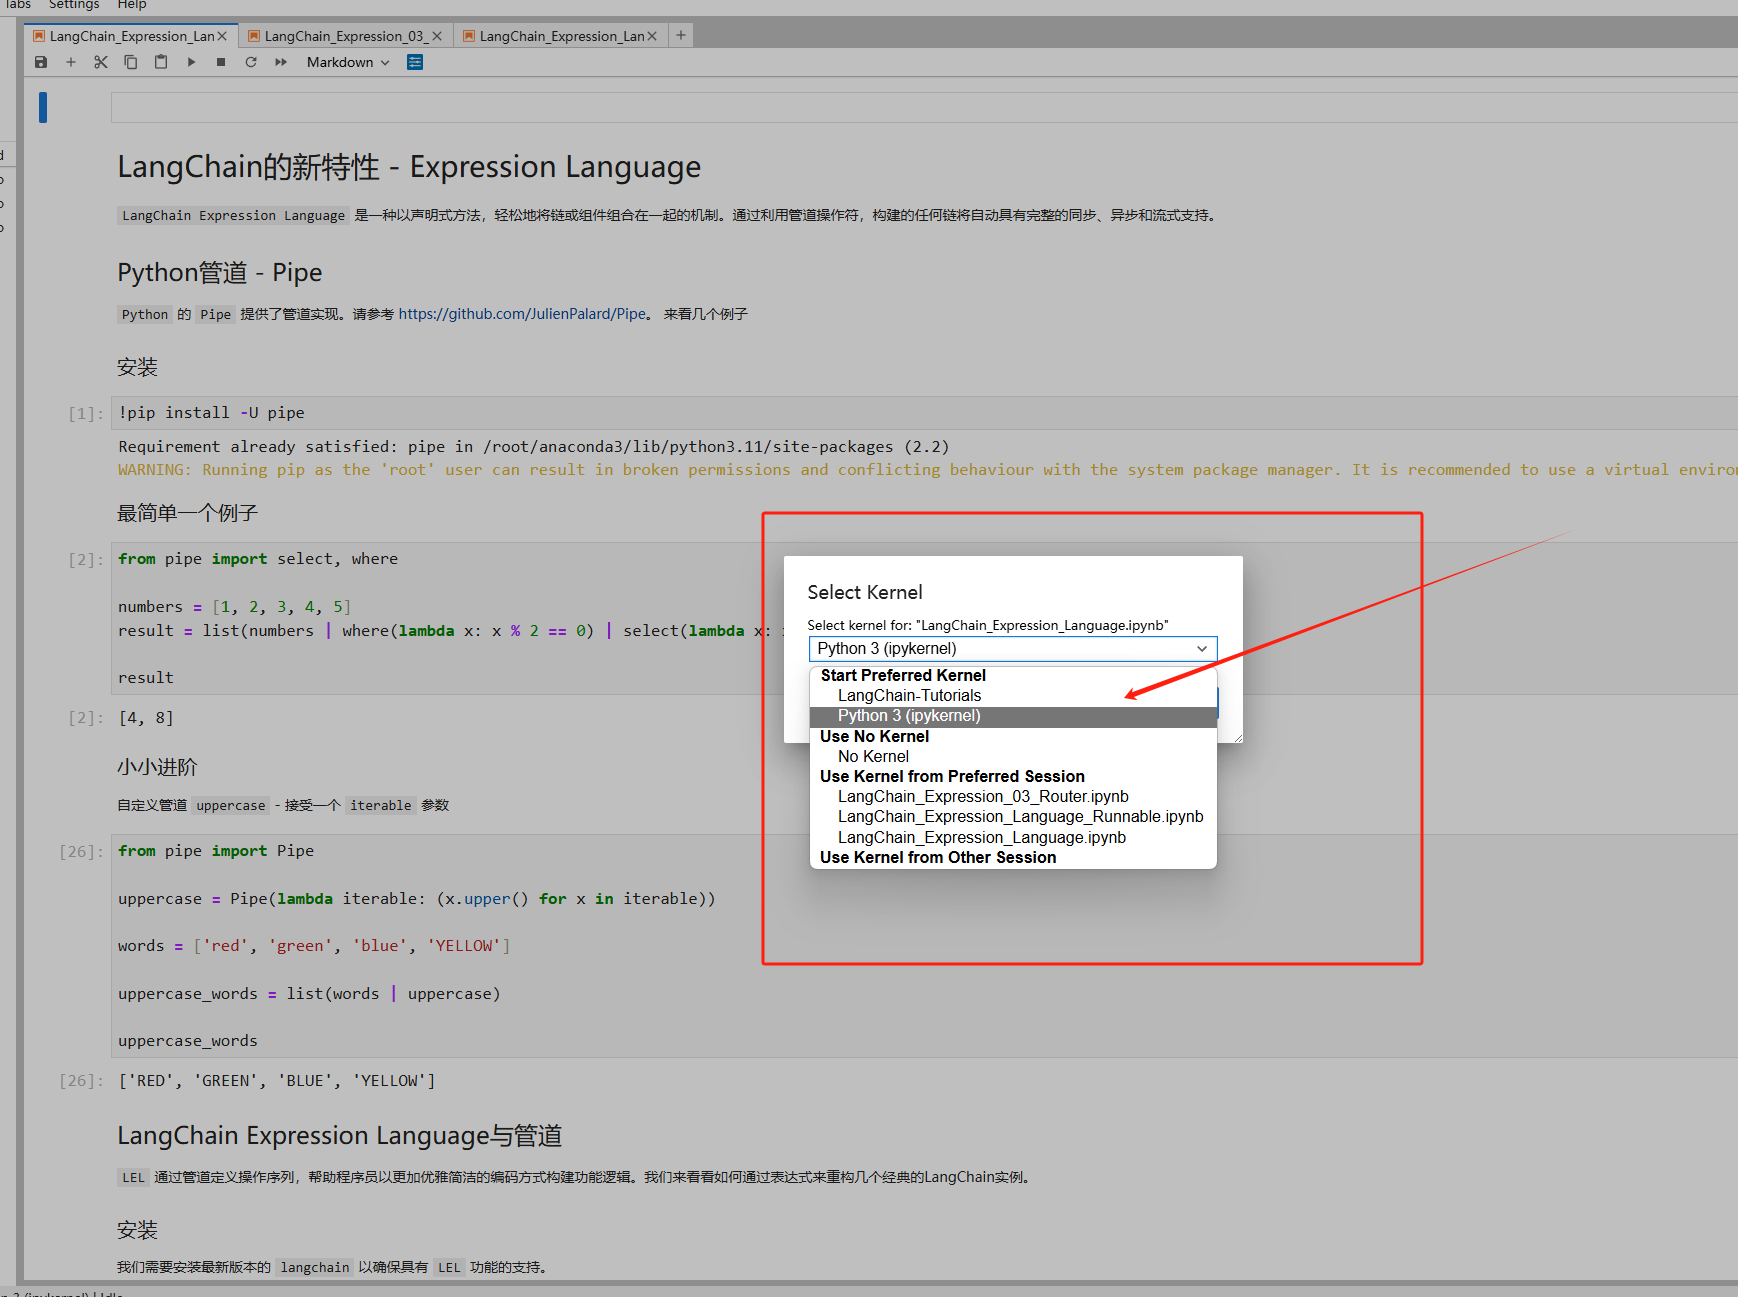Open the Settings menu
Viewport: 1738px width, 1297px height.
[74, 5]
